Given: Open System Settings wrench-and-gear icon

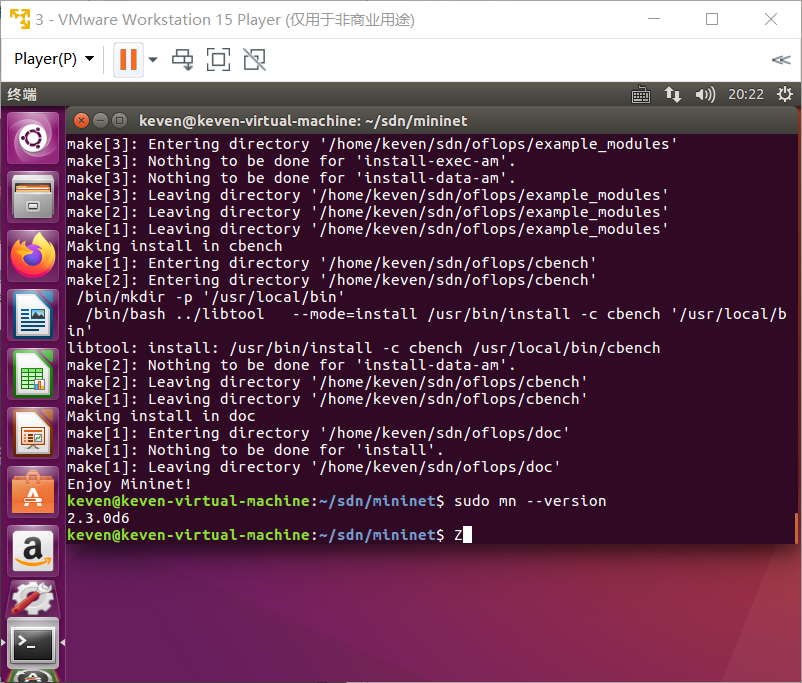Looking at the screenshot, I should (33, 599).
